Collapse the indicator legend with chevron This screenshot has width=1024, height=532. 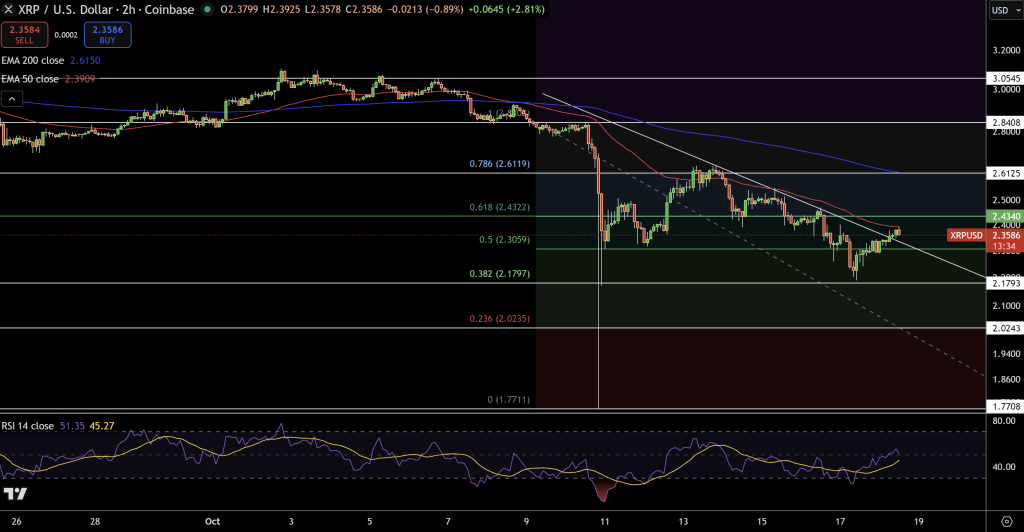12,99
